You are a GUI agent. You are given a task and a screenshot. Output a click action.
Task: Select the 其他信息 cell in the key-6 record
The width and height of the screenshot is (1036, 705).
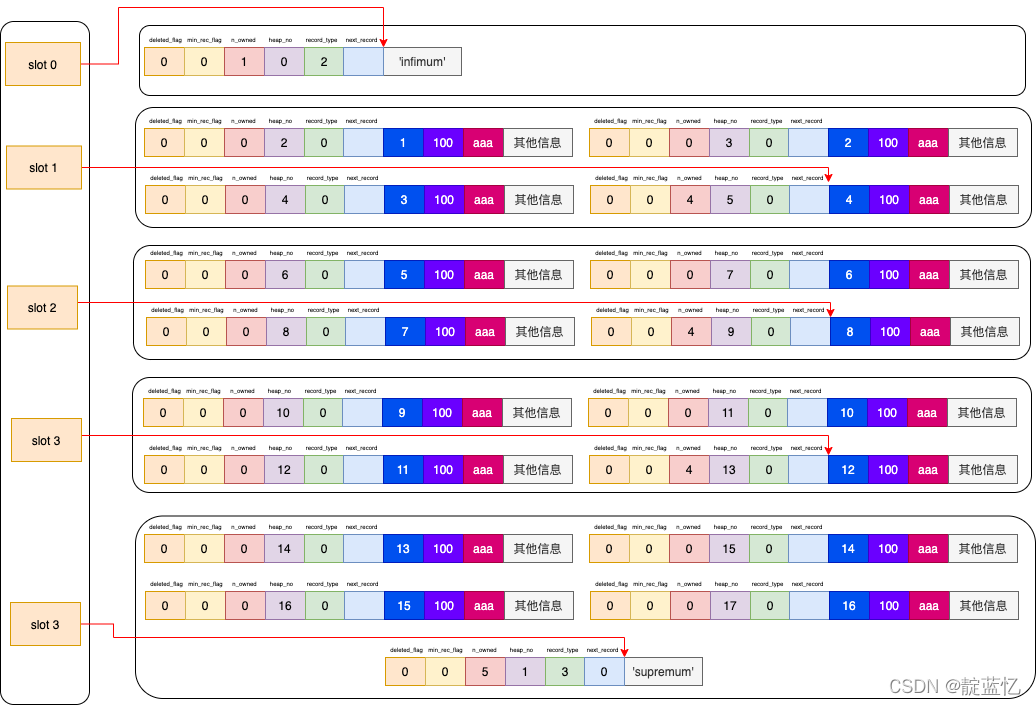pyautogui.click(x=983, y=275)
